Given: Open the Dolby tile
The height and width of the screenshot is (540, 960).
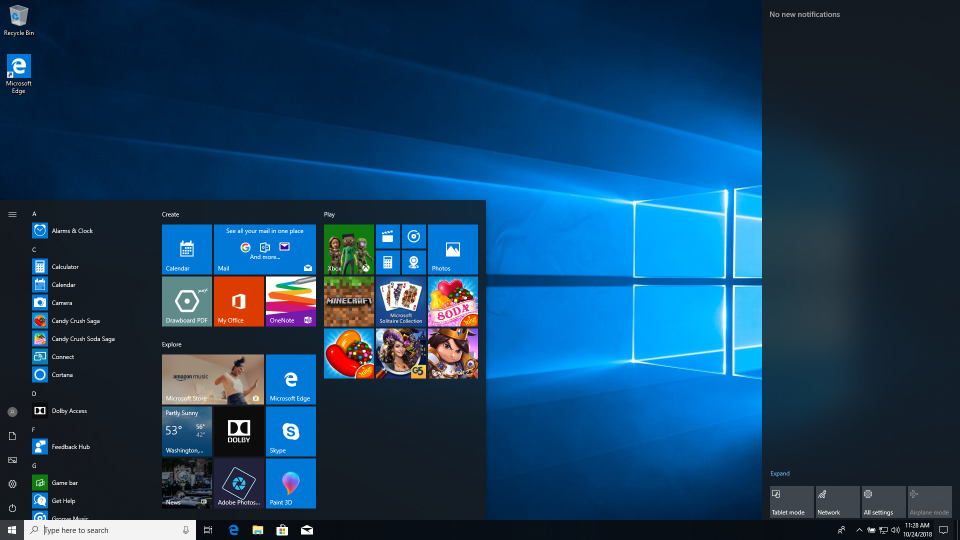Looking at the screenshot, I should click(239, 431).
